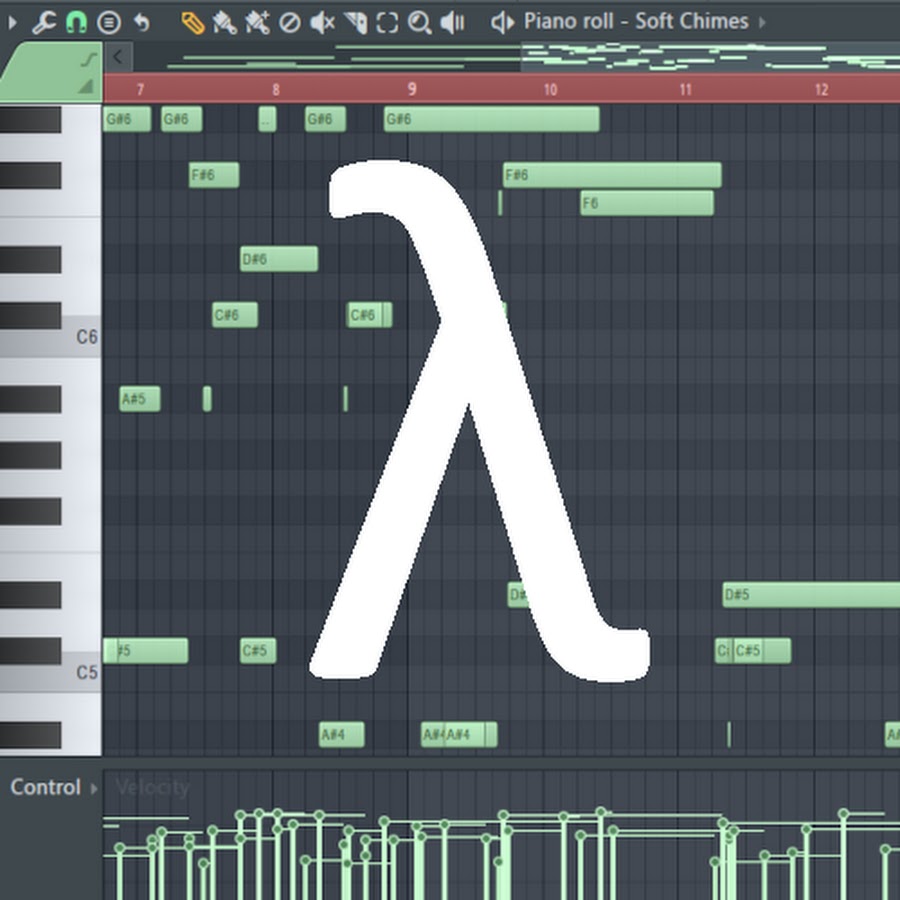Activate the Zoom magnifier tool
Screen dimensions: 900x900
(420, 23)
